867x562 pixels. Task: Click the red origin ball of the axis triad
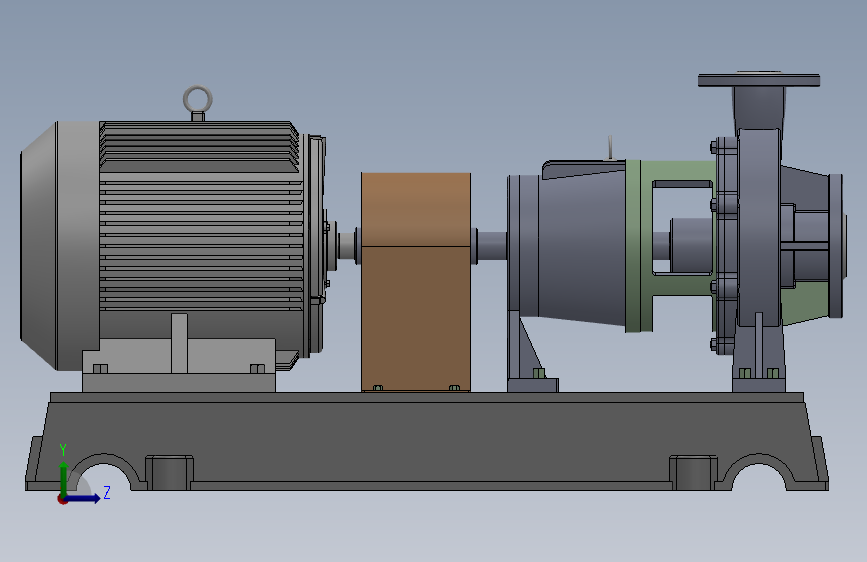[62, 499]
